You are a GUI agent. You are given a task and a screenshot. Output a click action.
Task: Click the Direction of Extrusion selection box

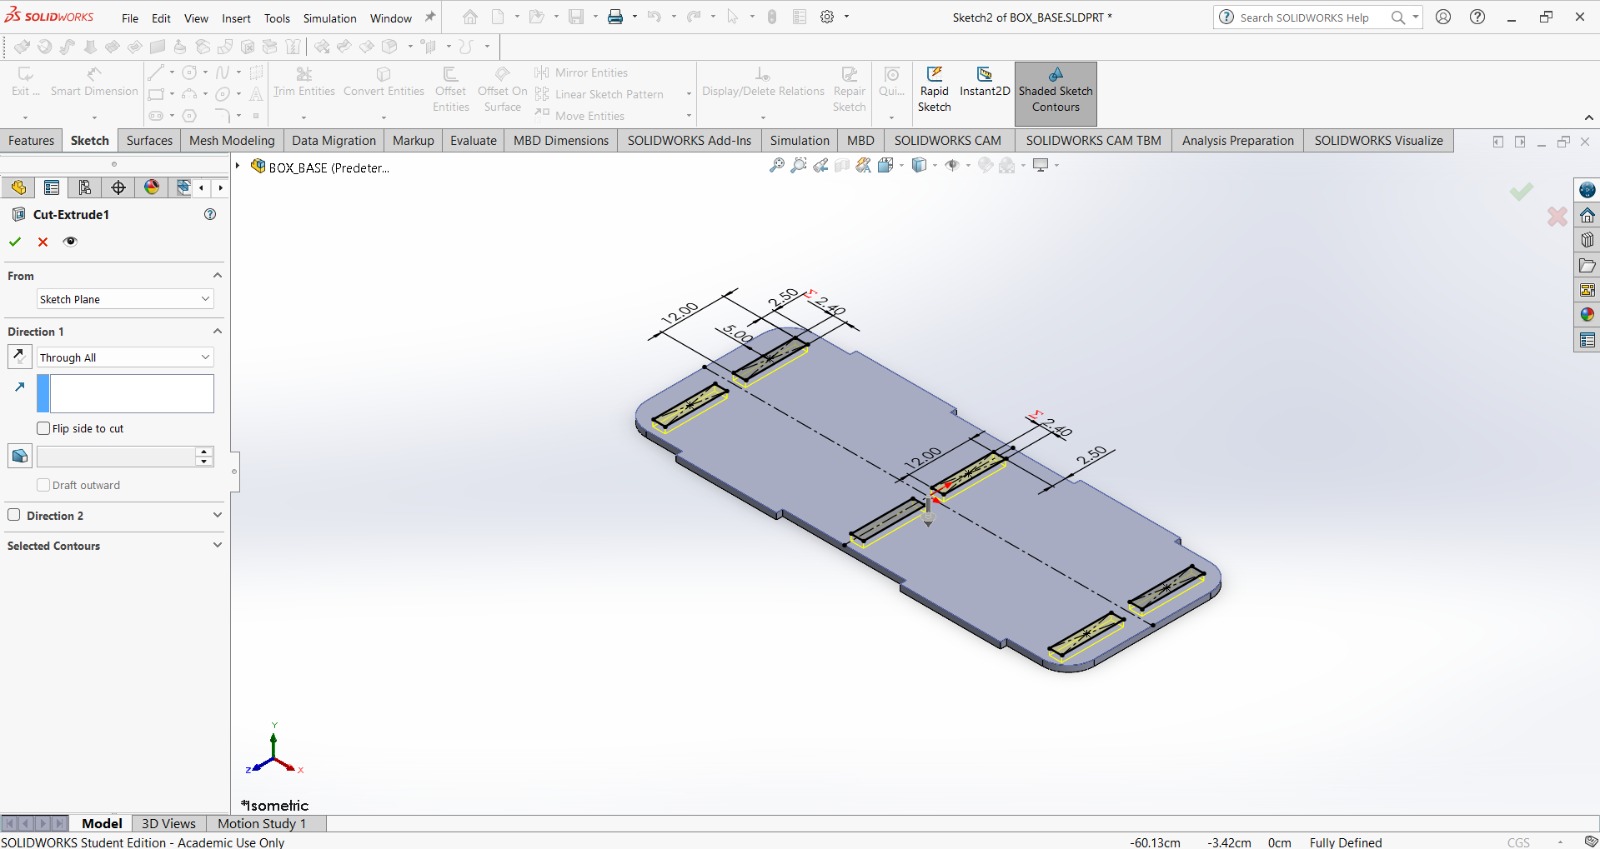(x=131, y=393)
